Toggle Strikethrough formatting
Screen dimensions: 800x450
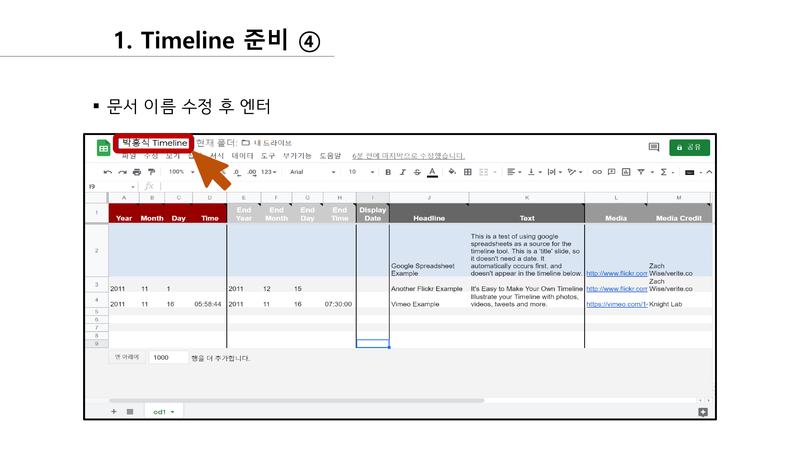point(417,172)
